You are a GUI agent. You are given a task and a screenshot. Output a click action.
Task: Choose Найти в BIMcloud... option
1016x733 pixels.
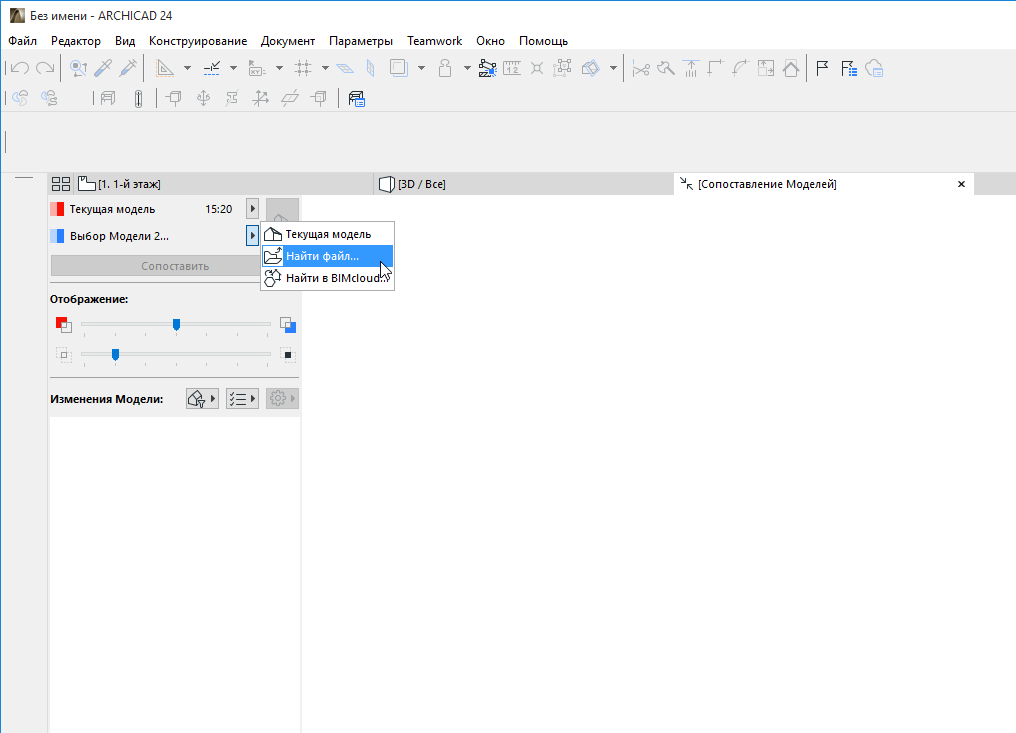[327, 278]
